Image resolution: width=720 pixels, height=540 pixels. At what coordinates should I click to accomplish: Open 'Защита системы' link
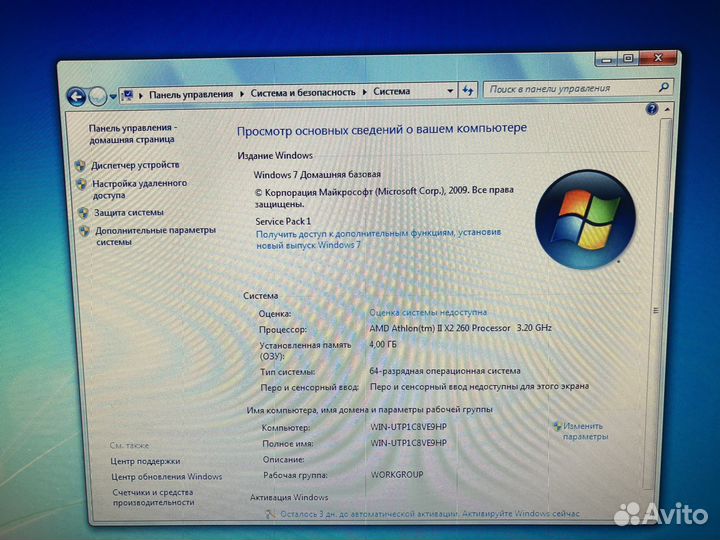point(129,213)
